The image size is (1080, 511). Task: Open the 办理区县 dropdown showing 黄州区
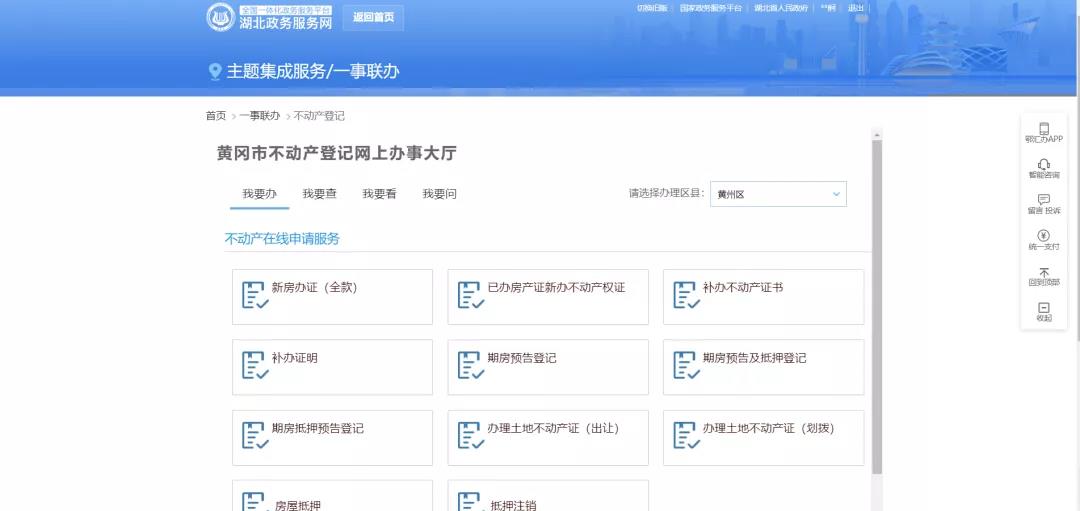point(778,194)
